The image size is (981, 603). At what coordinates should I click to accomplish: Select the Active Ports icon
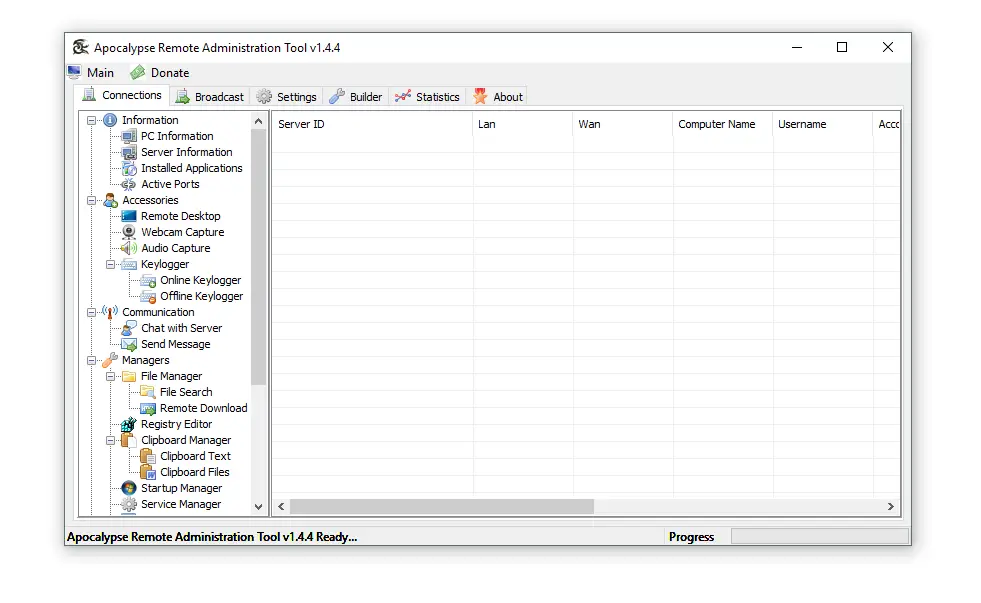tap(129, 184)
